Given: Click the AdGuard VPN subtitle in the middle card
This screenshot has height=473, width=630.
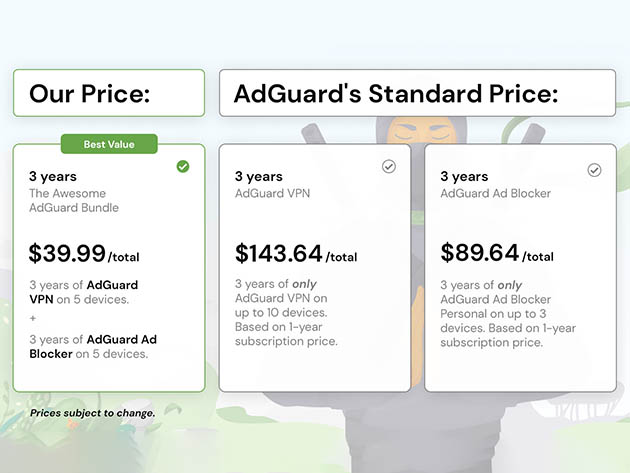Looking at the screenshot, I should pyautogui.click(x=270, y=193).
